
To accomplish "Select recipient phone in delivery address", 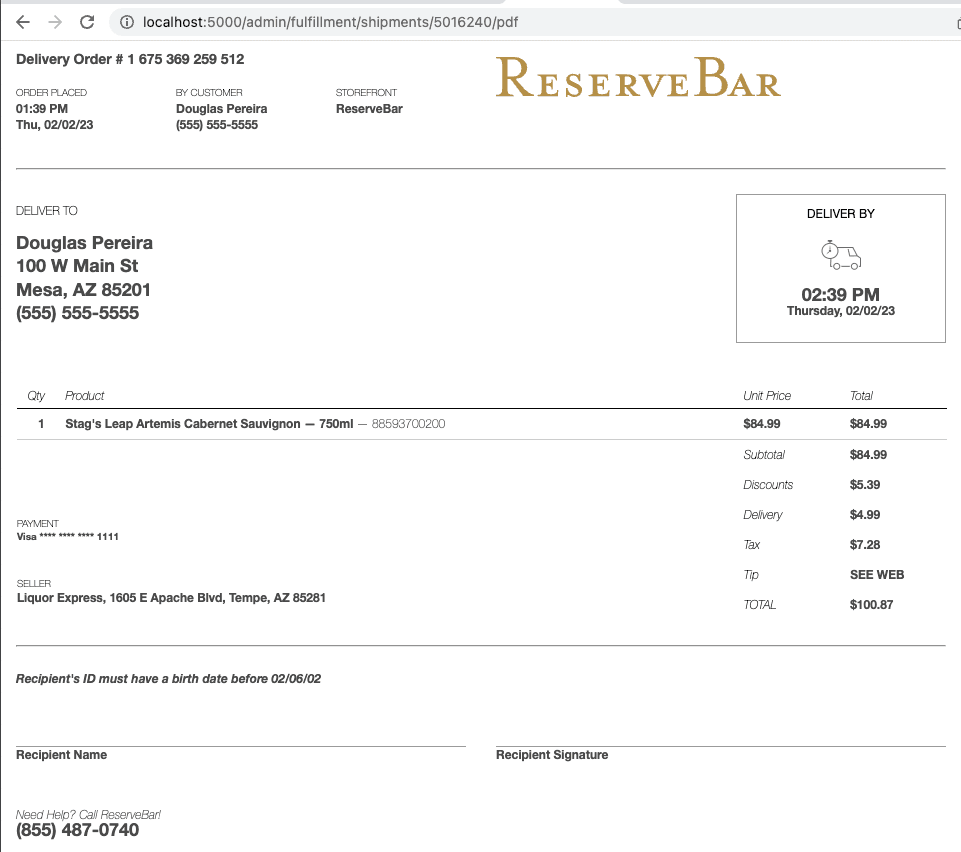I will pyautogui.click(x=77, y=313).
